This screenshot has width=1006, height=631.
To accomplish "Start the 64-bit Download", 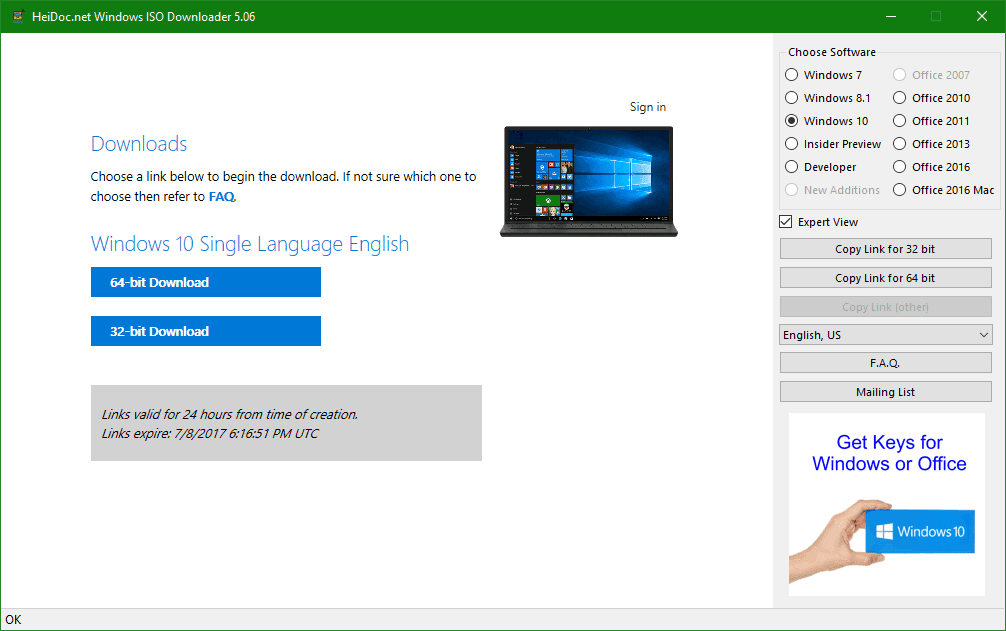I will [206, 282].
